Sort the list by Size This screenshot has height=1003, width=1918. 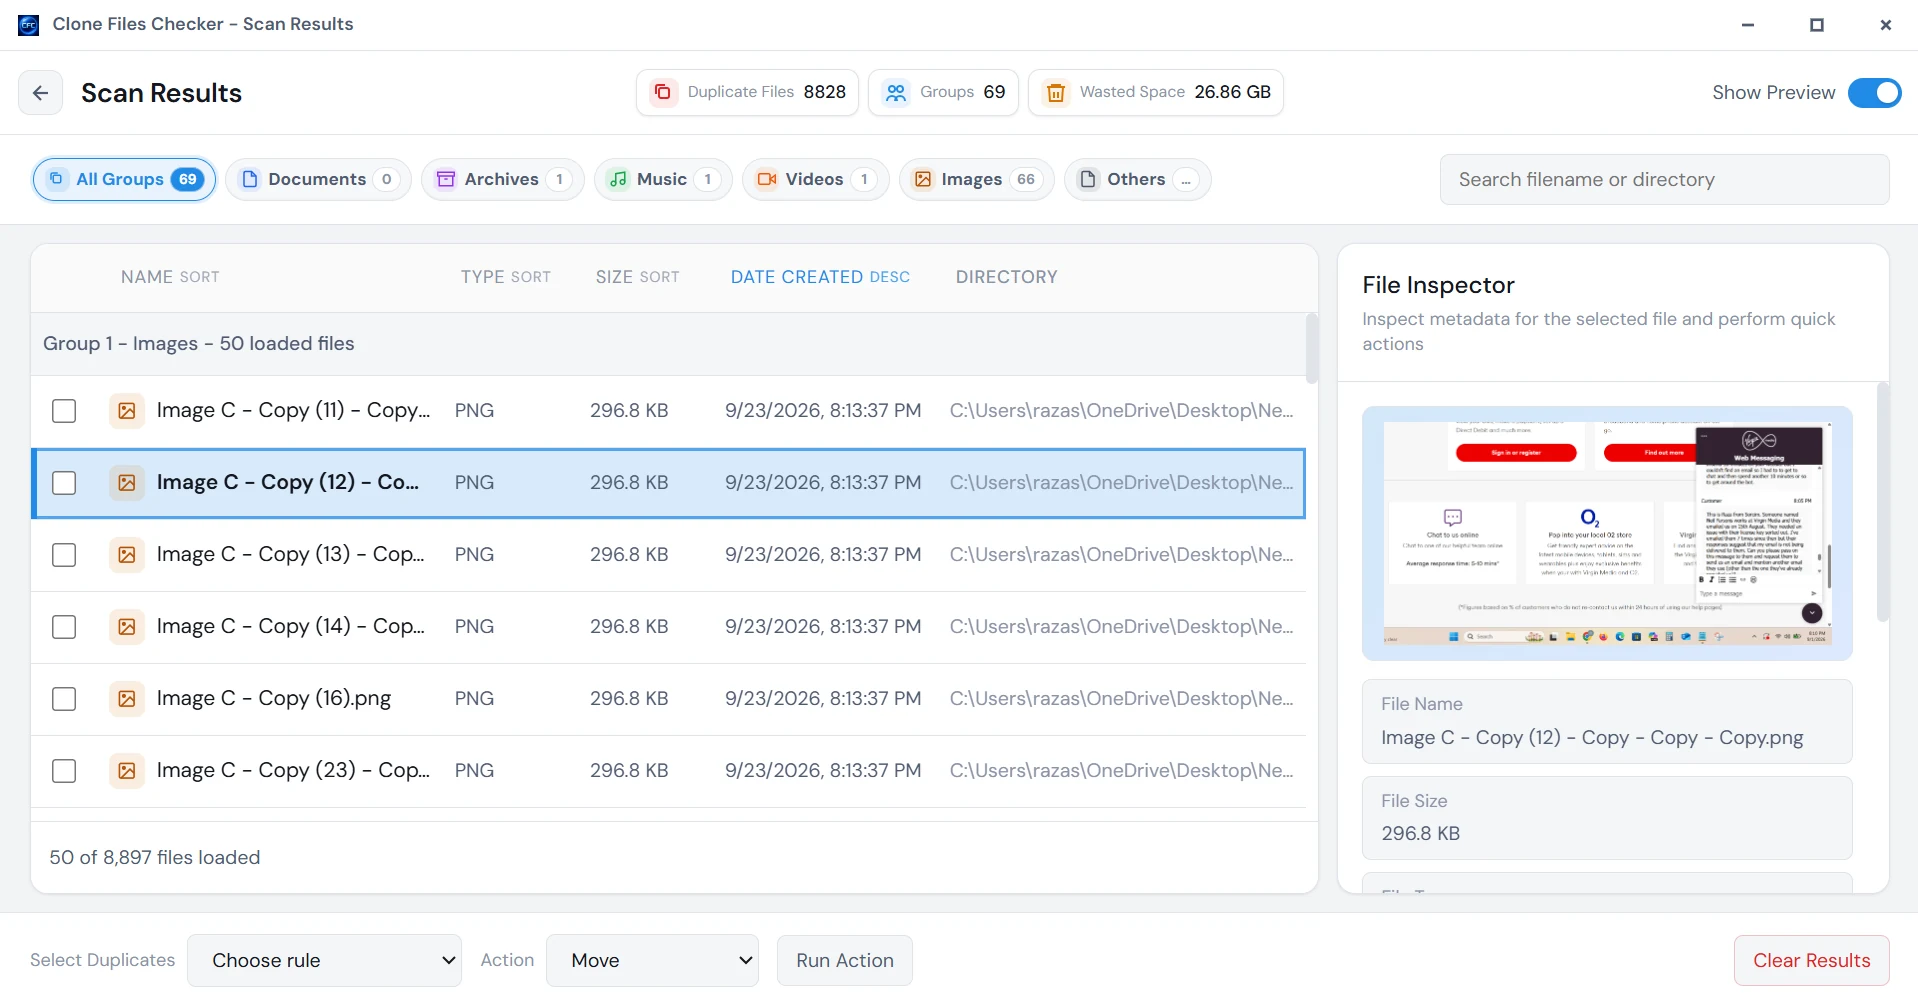point(637,277)
